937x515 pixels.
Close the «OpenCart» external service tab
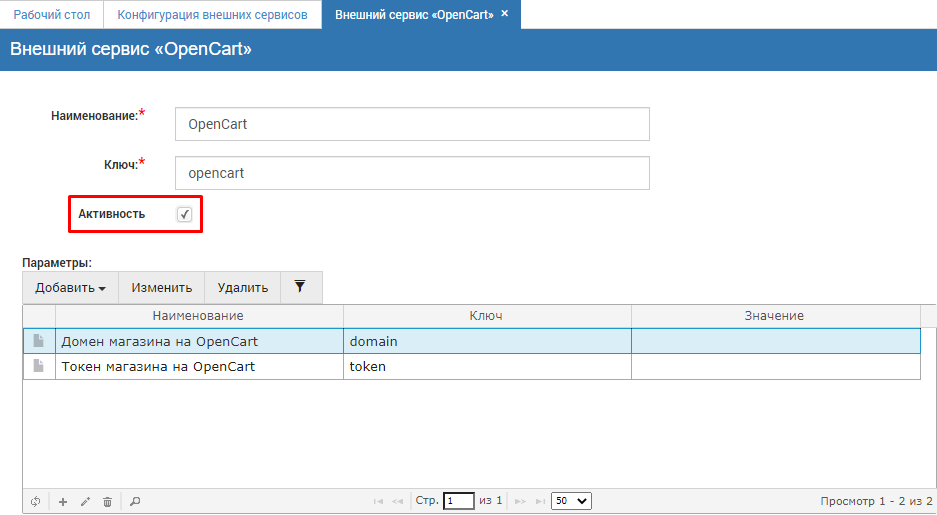[x=505, y=14]
